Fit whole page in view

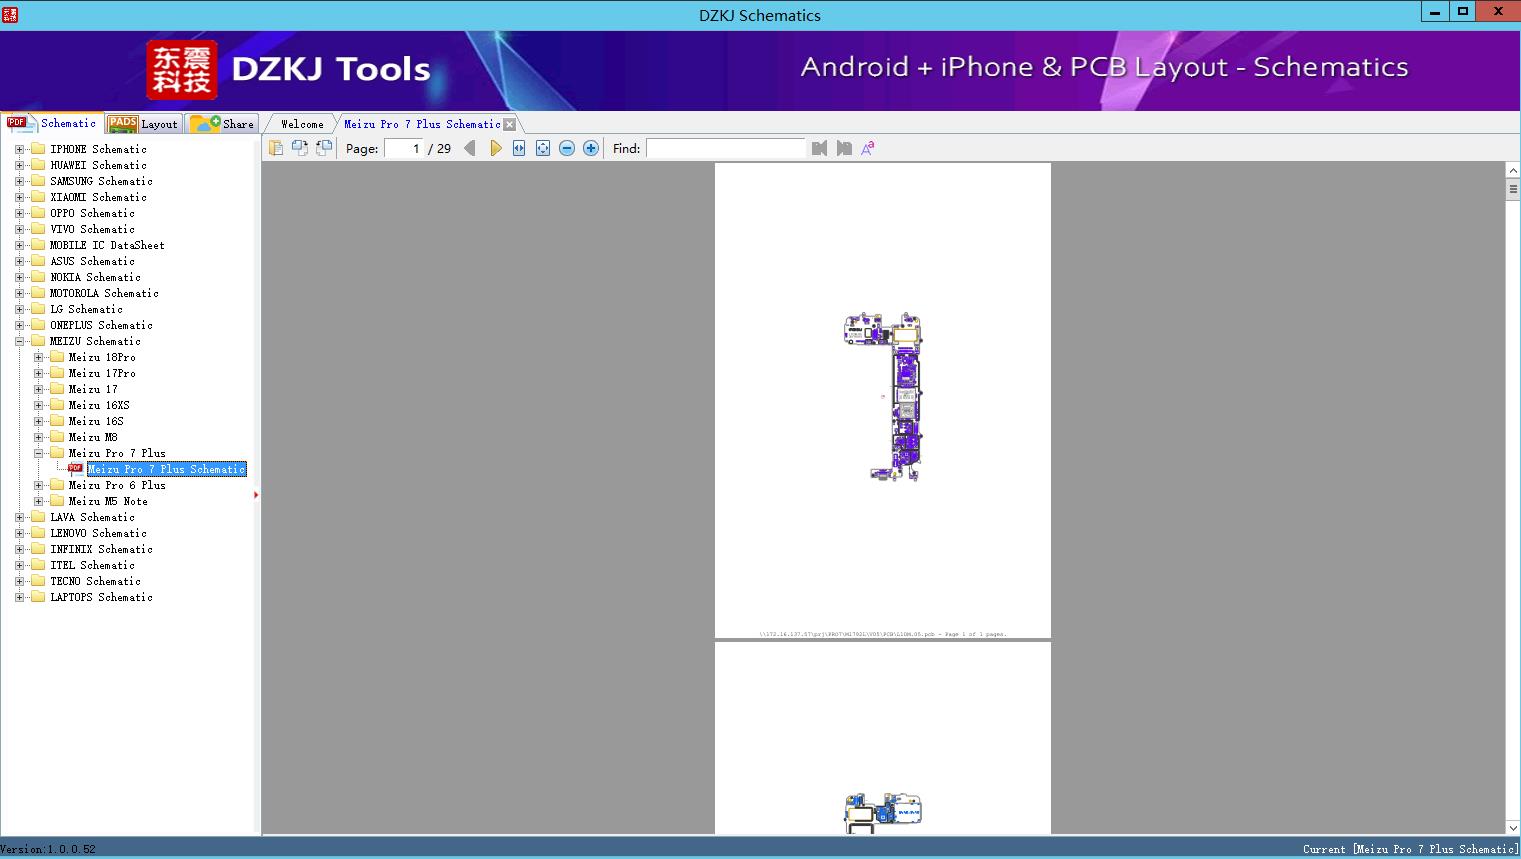click(543, 148)
